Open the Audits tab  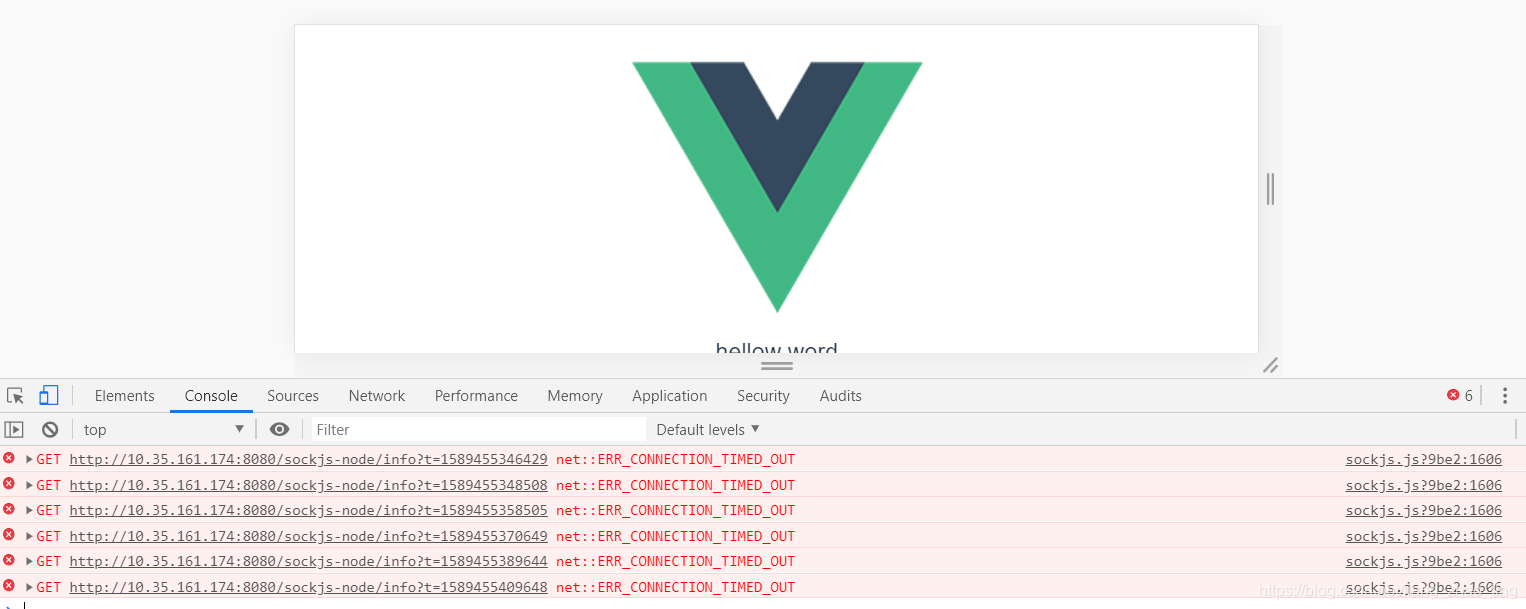pos(841,396)
